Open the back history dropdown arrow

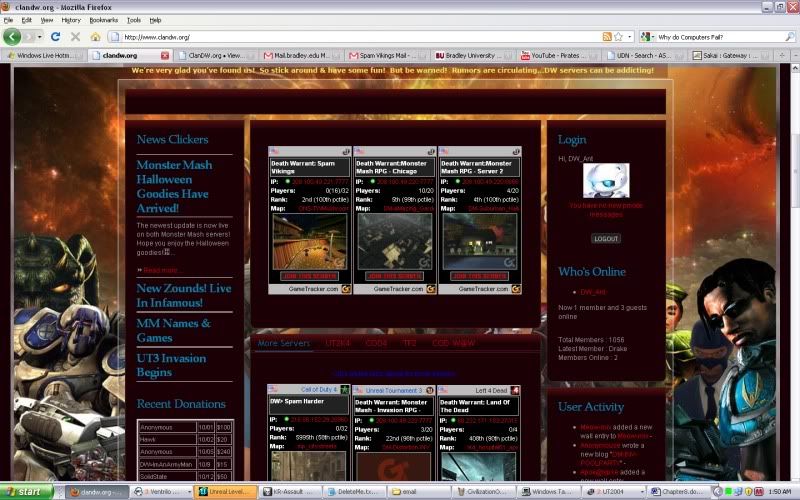coord(39,37)
